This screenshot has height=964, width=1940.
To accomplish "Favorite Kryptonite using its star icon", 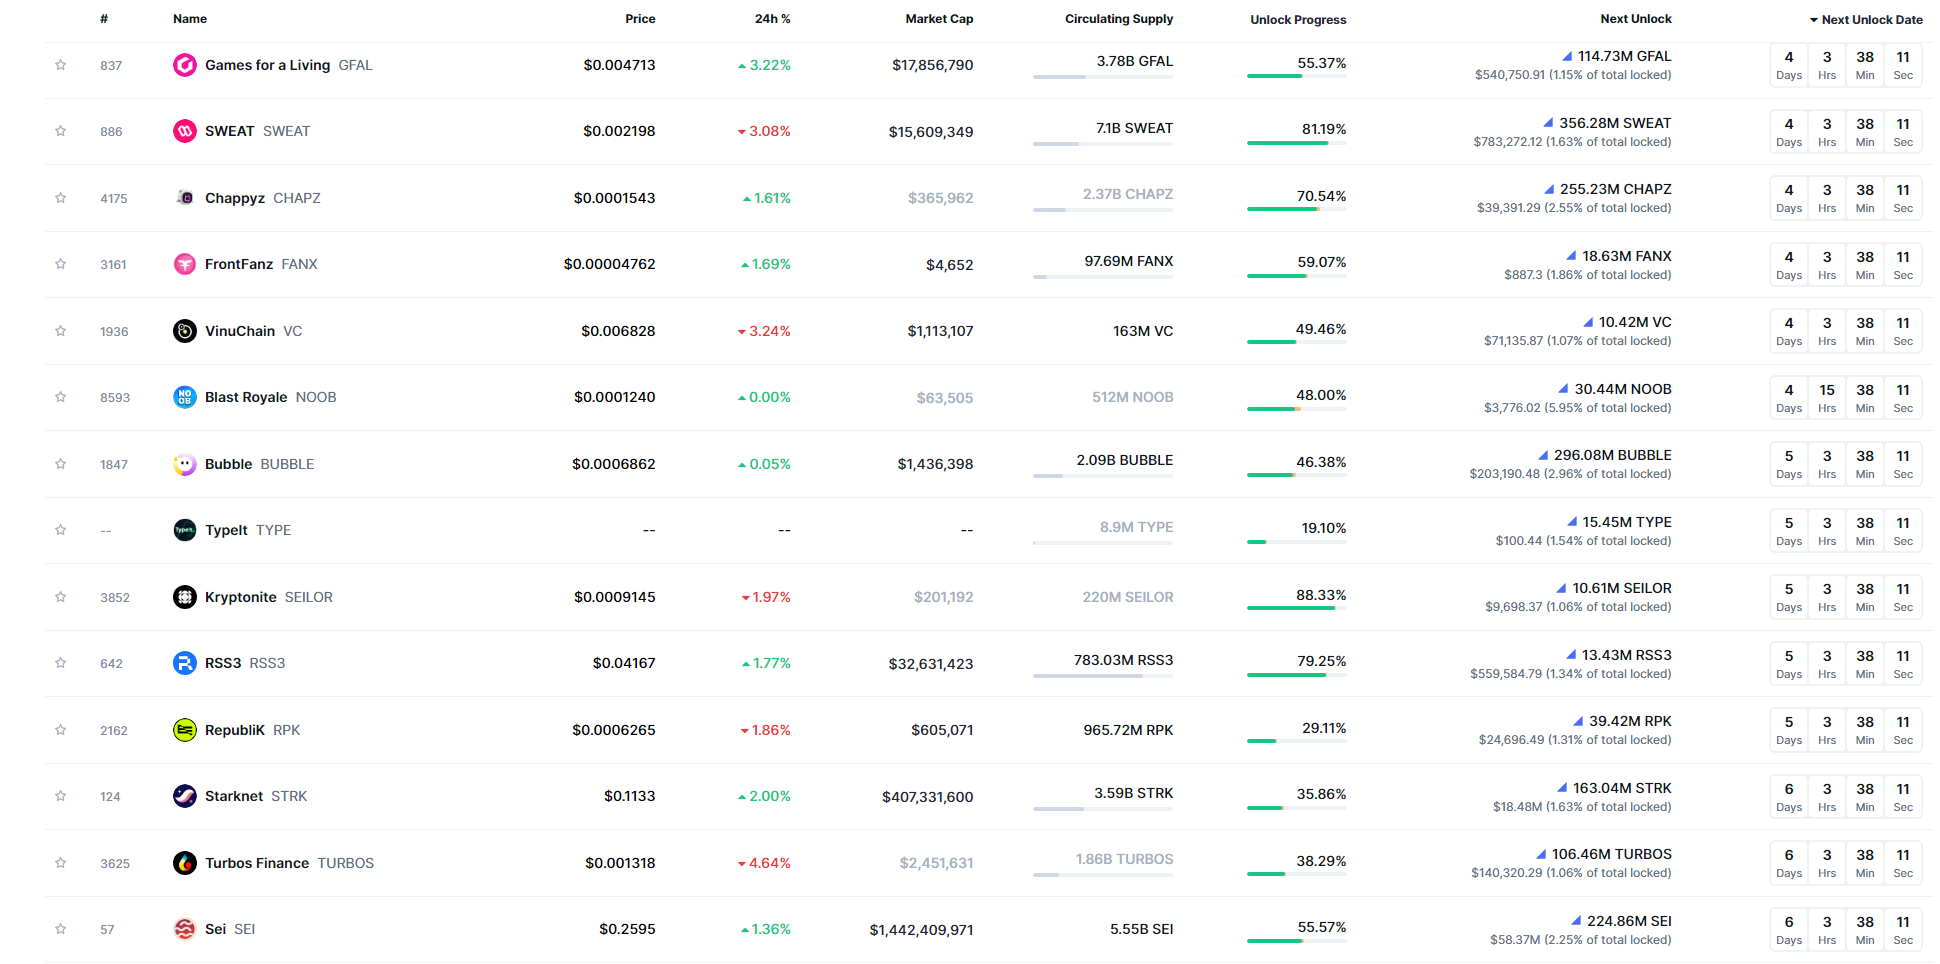I will click(61, 597).
